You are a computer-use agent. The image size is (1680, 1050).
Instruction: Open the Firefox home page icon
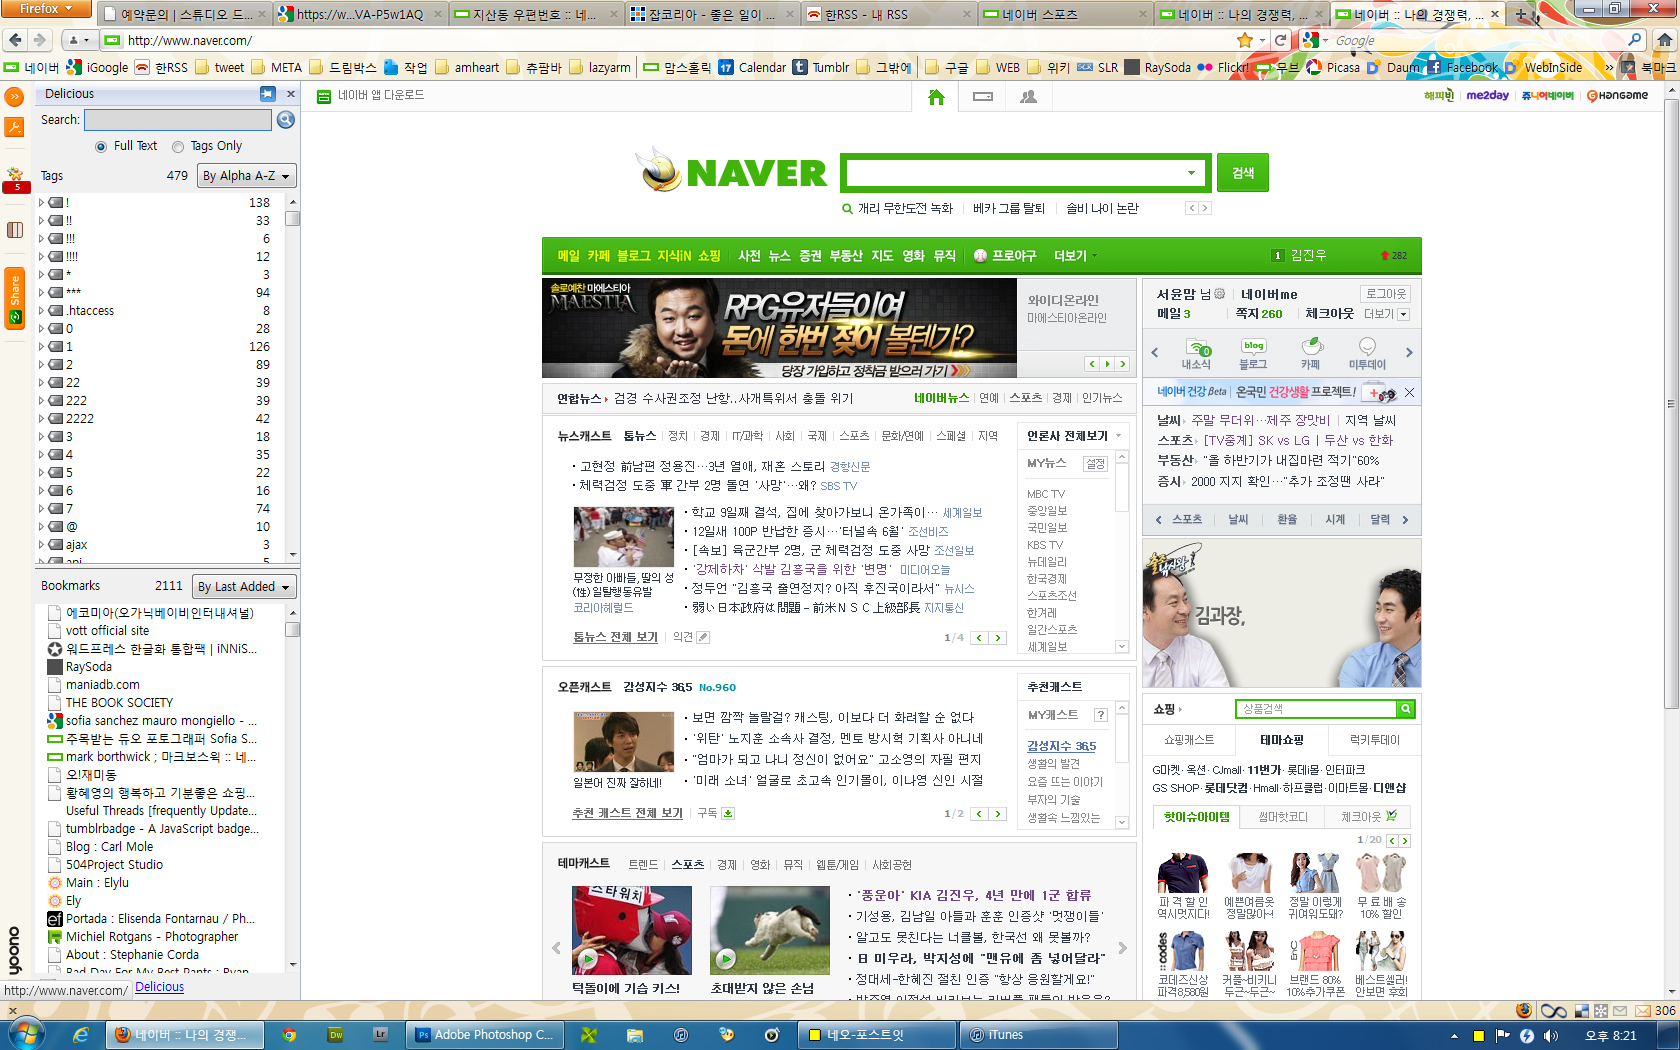point(1664,40)
